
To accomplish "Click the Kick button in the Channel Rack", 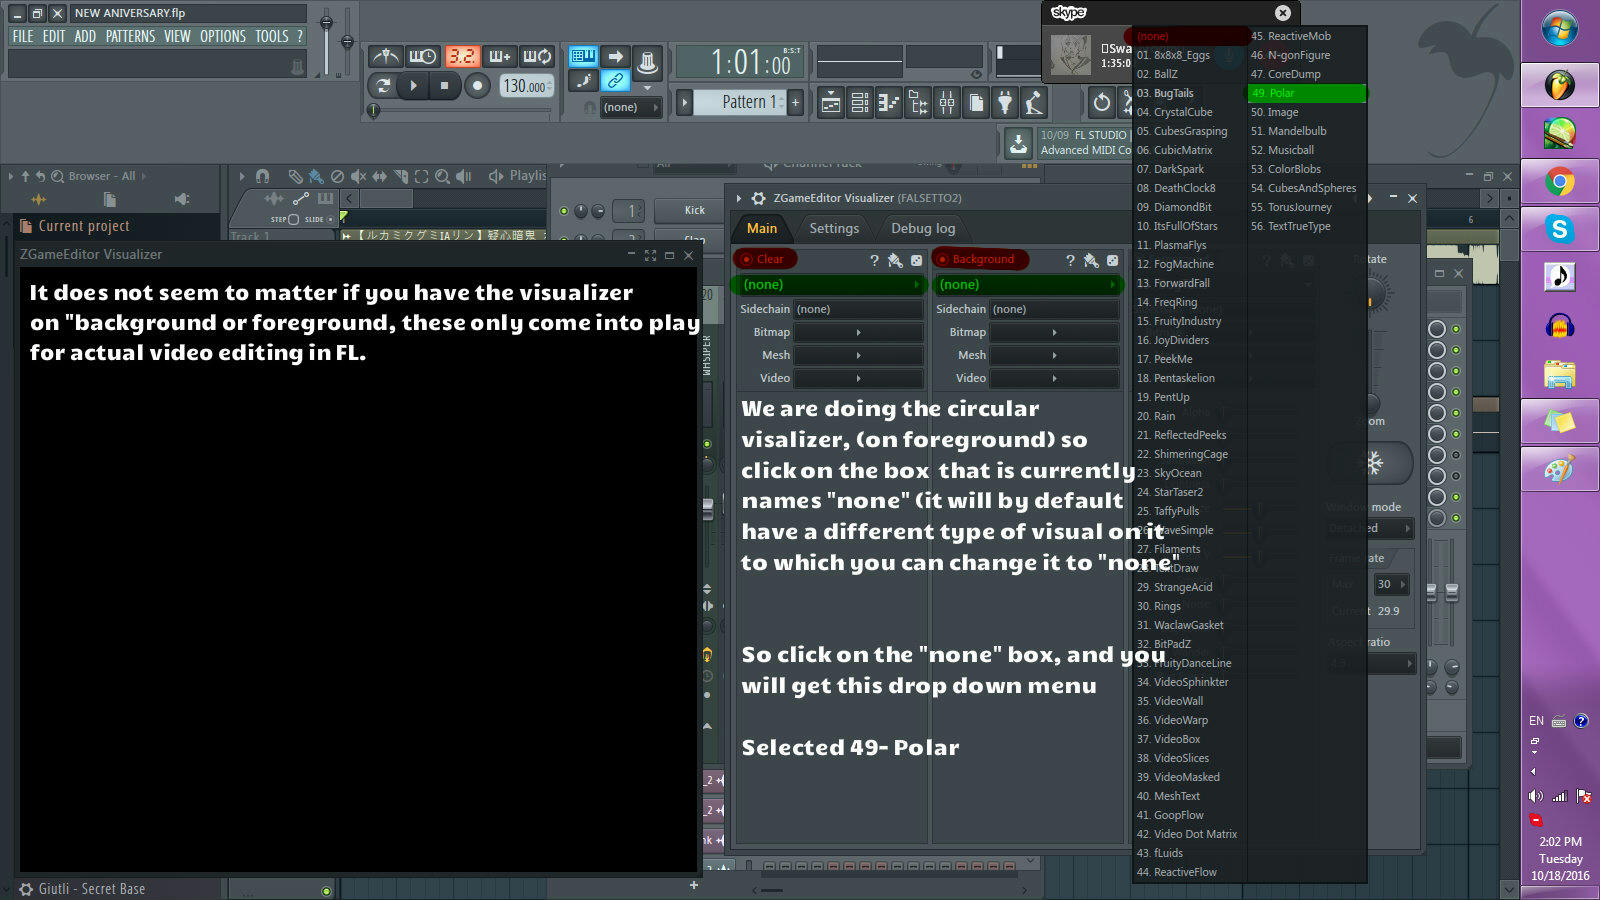I will pyautogui.click(x=687, y=211).
